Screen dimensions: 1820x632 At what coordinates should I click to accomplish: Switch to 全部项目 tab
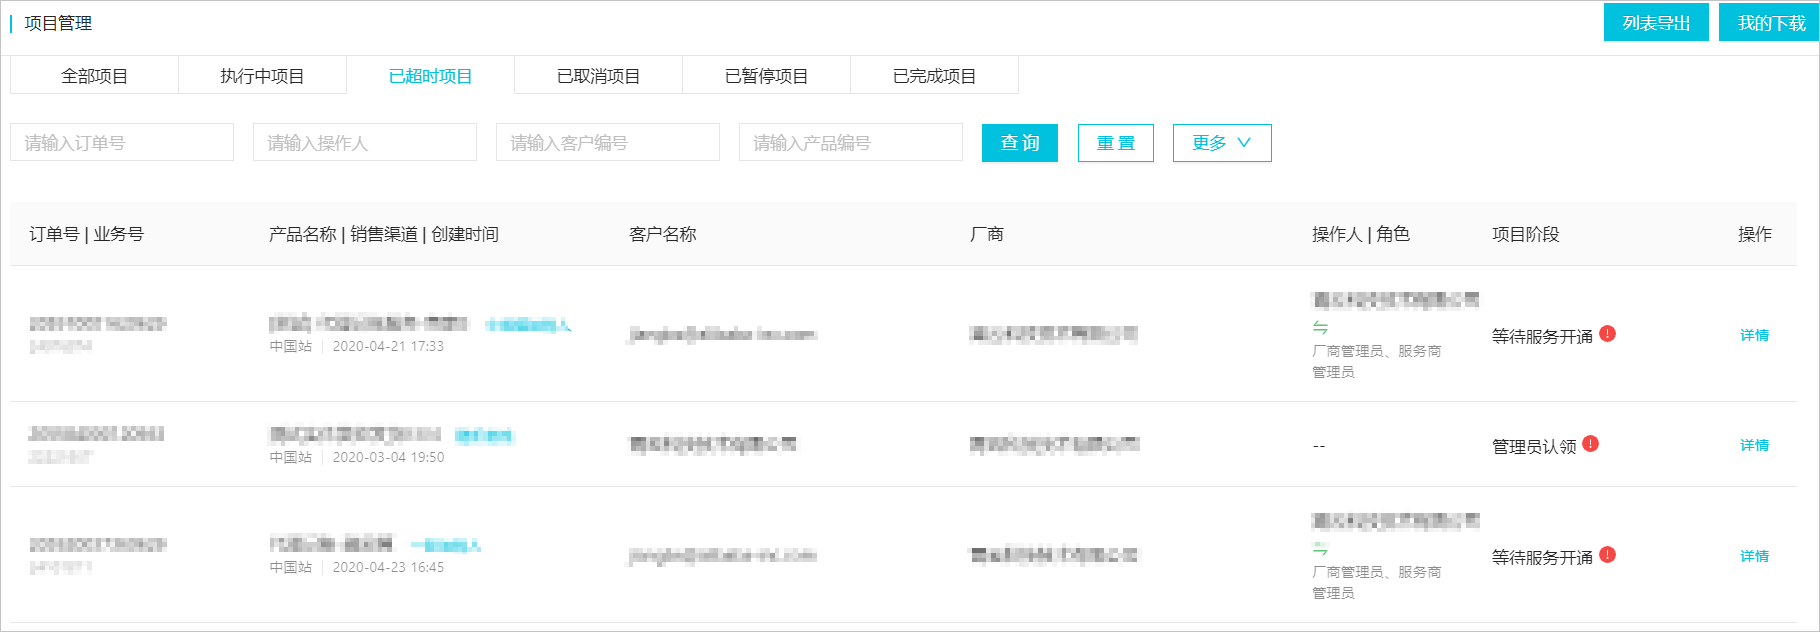[x=94, y=76]
